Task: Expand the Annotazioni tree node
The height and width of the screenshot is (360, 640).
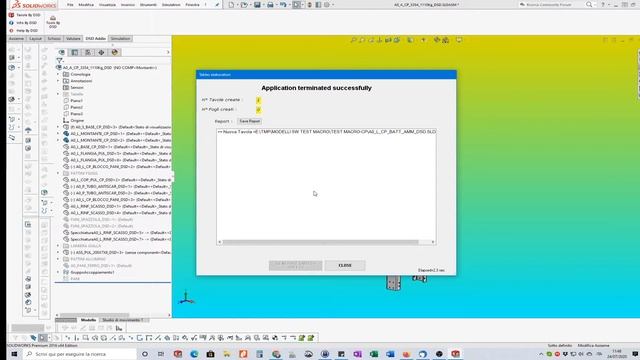Action: pyautogui.click(x=58, y=81)
